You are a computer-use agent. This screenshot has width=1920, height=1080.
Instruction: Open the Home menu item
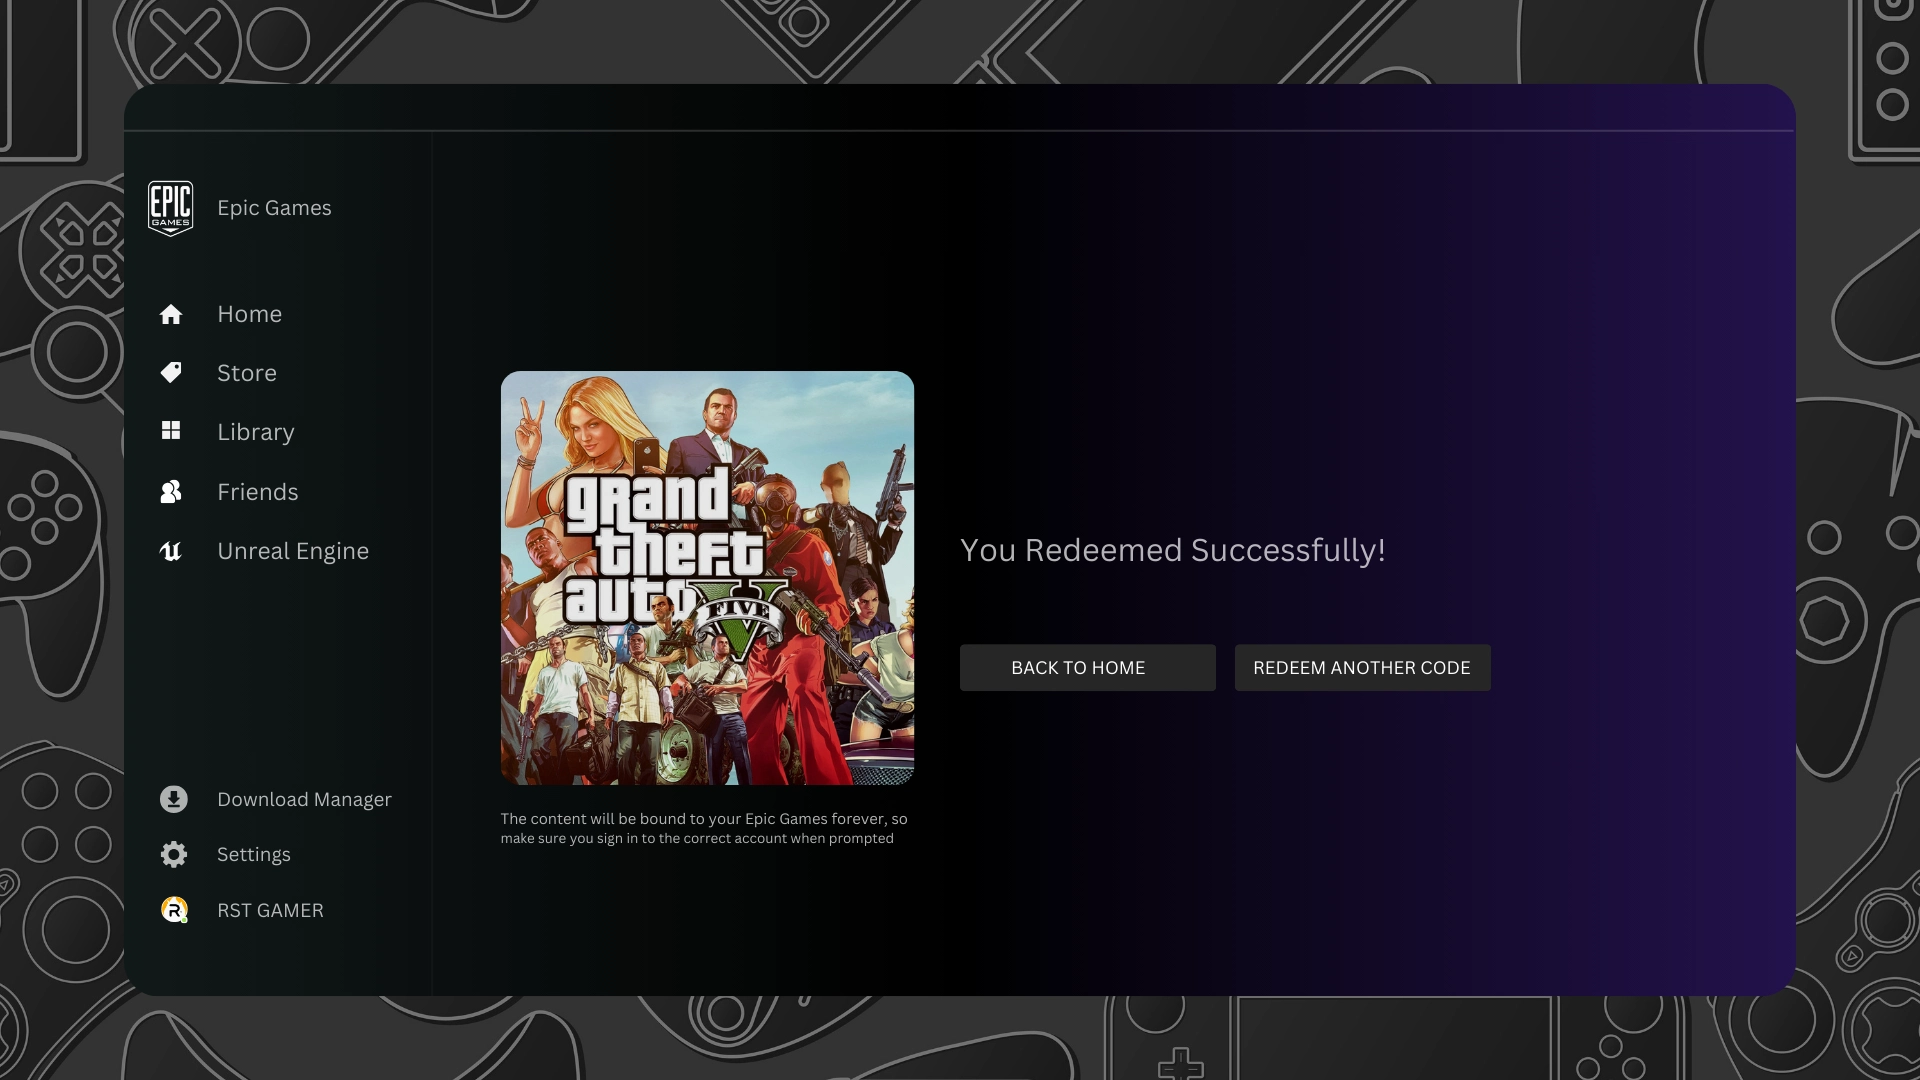point(250,314)
